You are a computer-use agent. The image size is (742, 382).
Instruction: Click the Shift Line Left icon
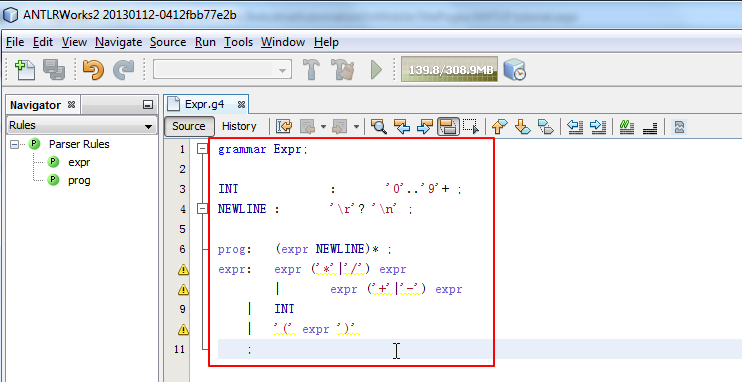coord(574,126)
